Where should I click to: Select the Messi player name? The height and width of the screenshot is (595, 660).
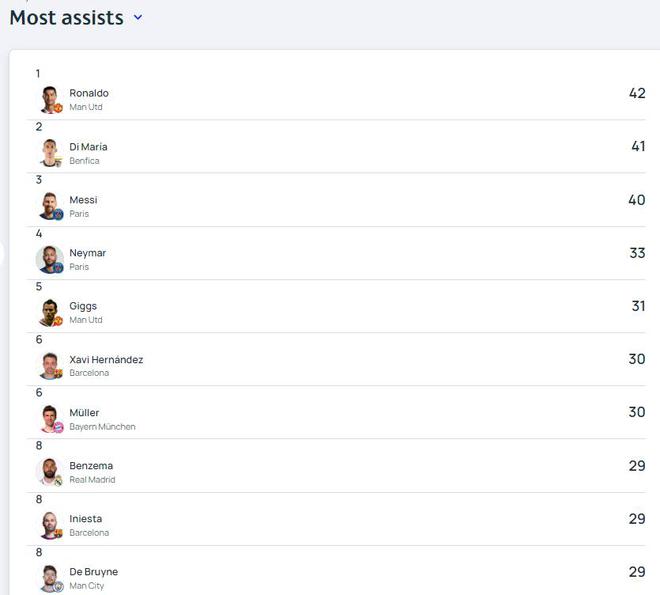pyautogui.click(x=83, y=200)
